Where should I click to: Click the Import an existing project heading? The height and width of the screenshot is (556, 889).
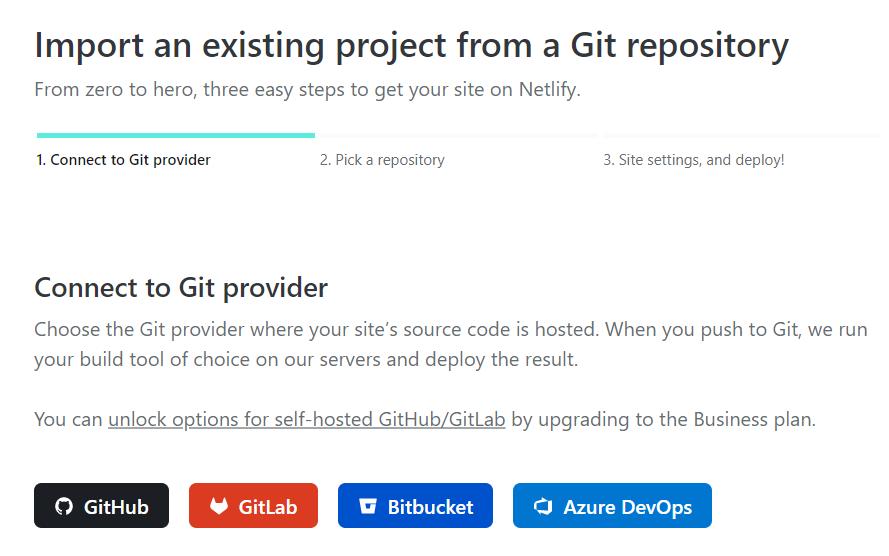(412, 45)
